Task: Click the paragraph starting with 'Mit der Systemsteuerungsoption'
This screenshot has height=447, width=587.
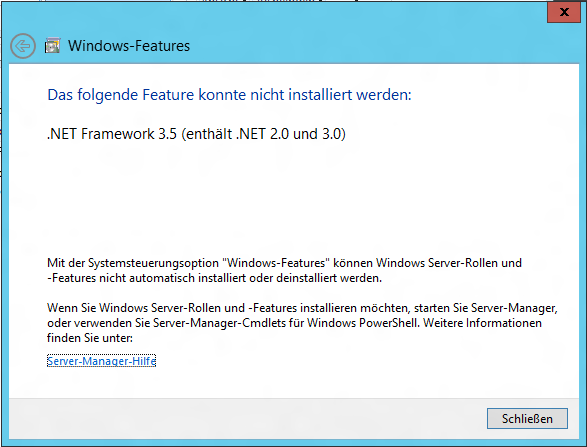Action: point(284,270)
